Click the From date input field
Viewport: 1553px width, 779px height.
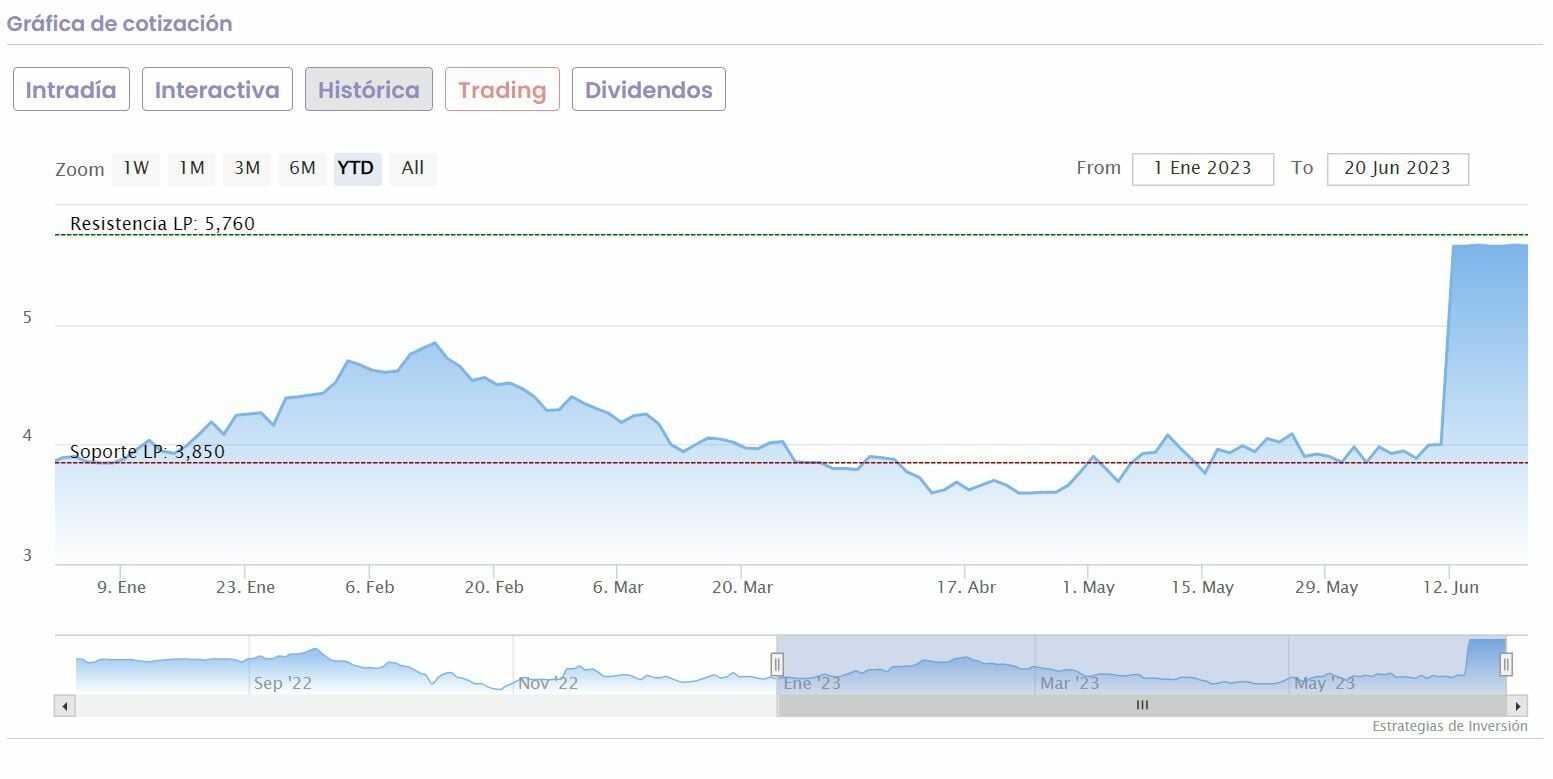click(x=1202, y=169)
